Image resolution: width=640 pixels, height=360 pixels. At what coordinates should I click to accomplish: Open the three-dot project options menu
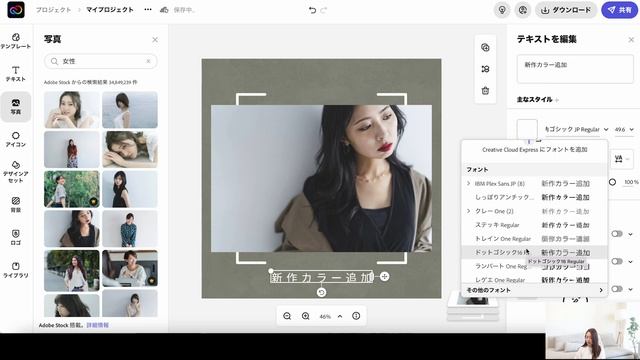click(x=148, y=10)
